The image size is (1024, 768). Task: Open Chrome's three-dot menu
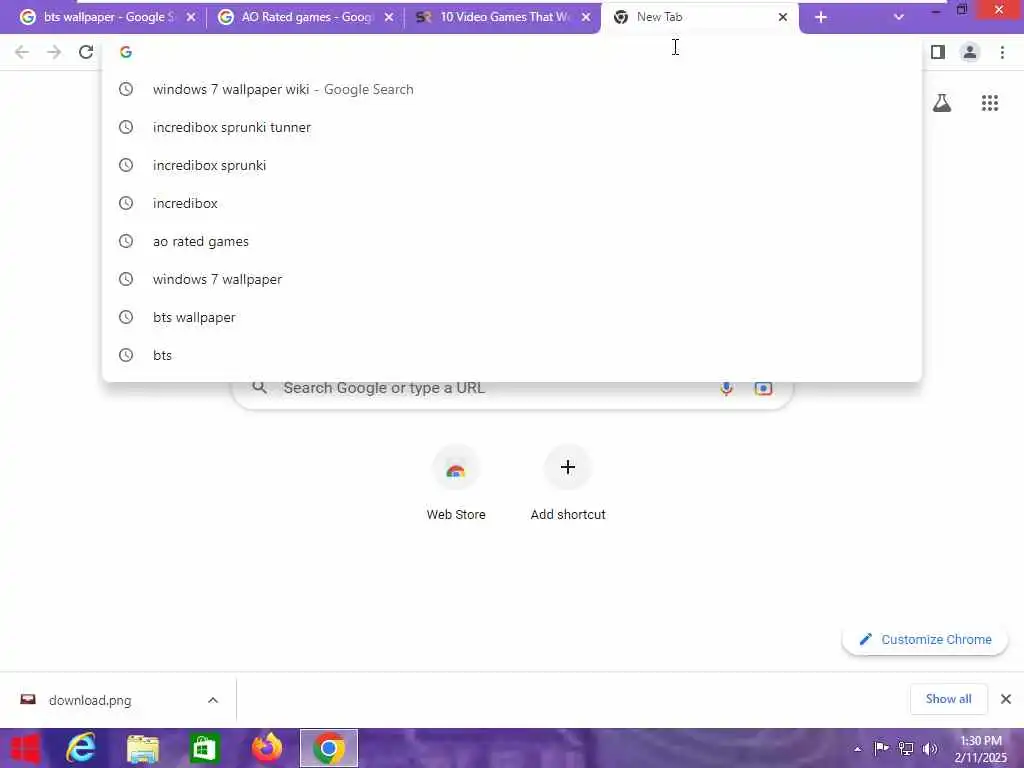pos(1002,52)
